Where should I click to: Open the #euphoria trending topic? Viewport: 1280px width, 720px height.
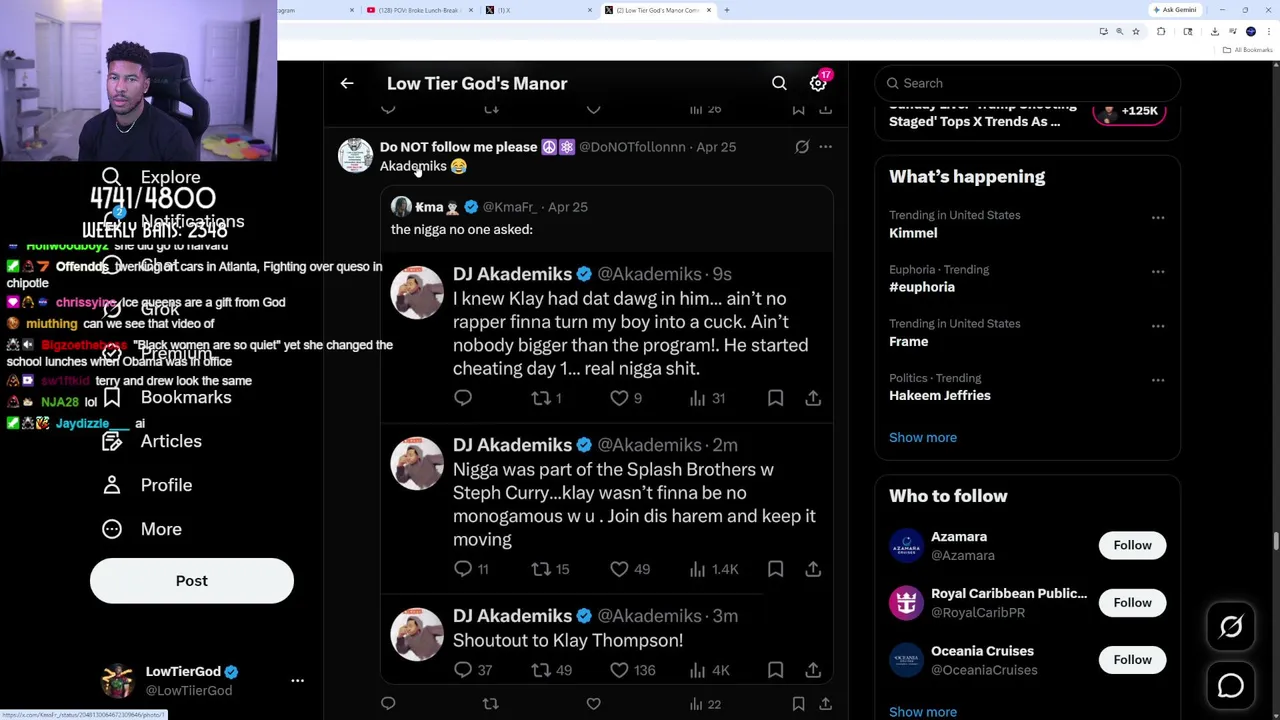click(x=922, y=287)
